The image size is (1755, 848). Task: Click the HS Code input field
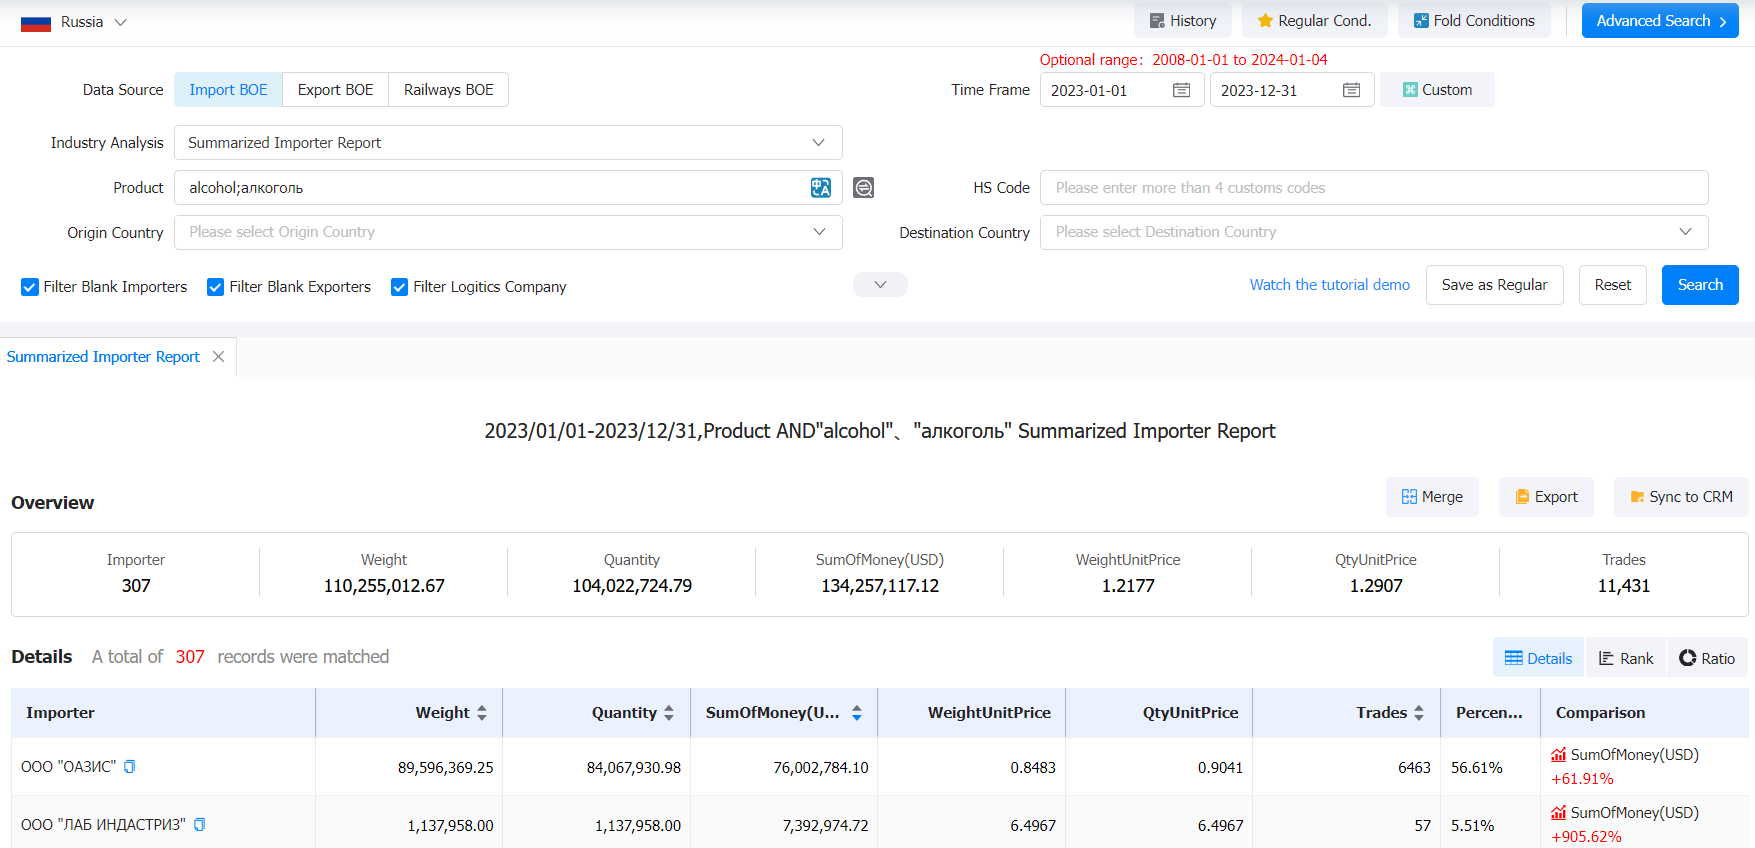click(1373, 188)
